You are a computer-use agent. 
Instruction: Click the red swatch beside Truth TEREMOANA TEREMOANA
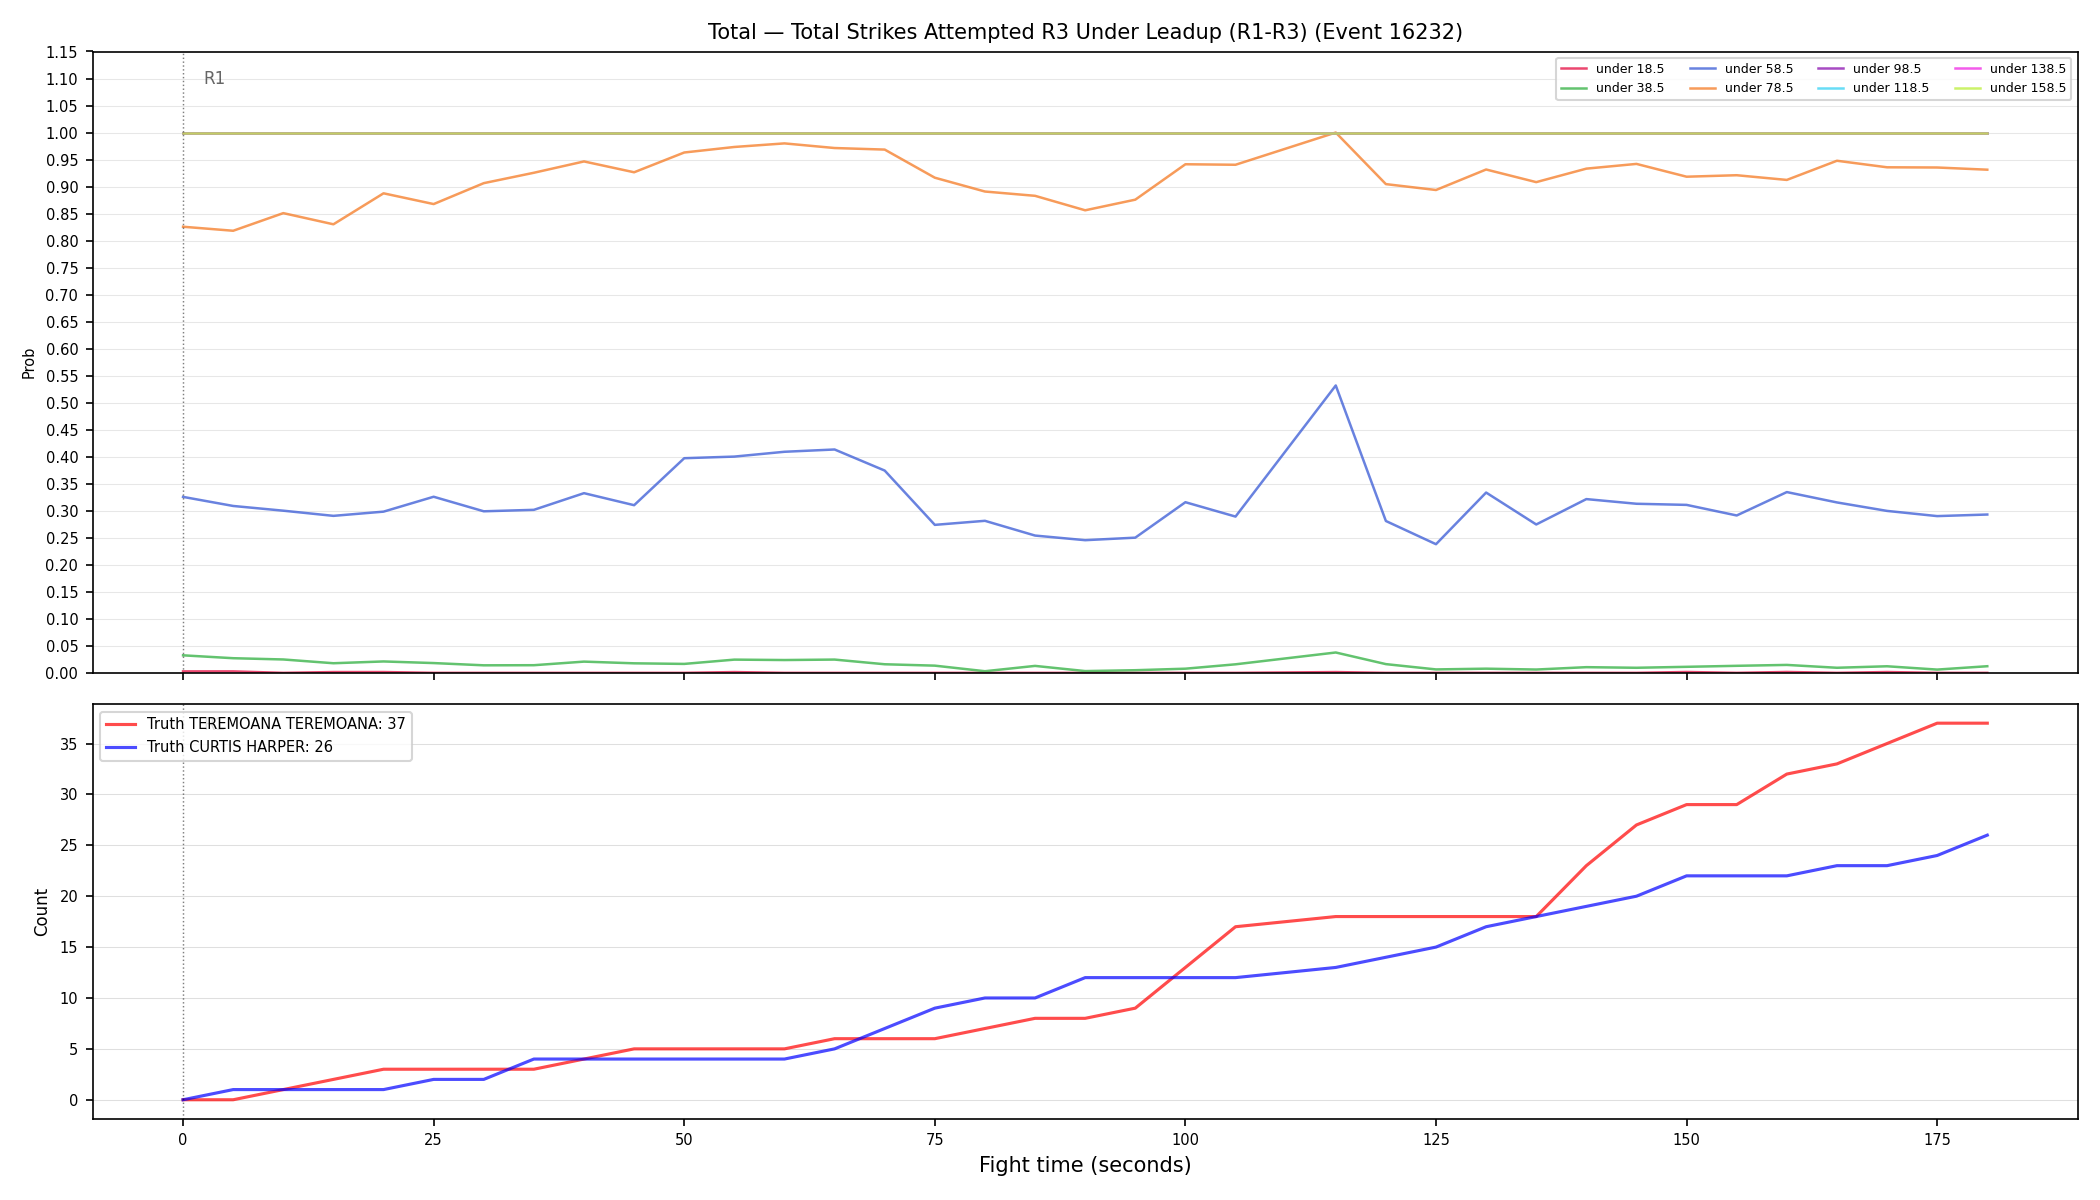pos(121,724)
